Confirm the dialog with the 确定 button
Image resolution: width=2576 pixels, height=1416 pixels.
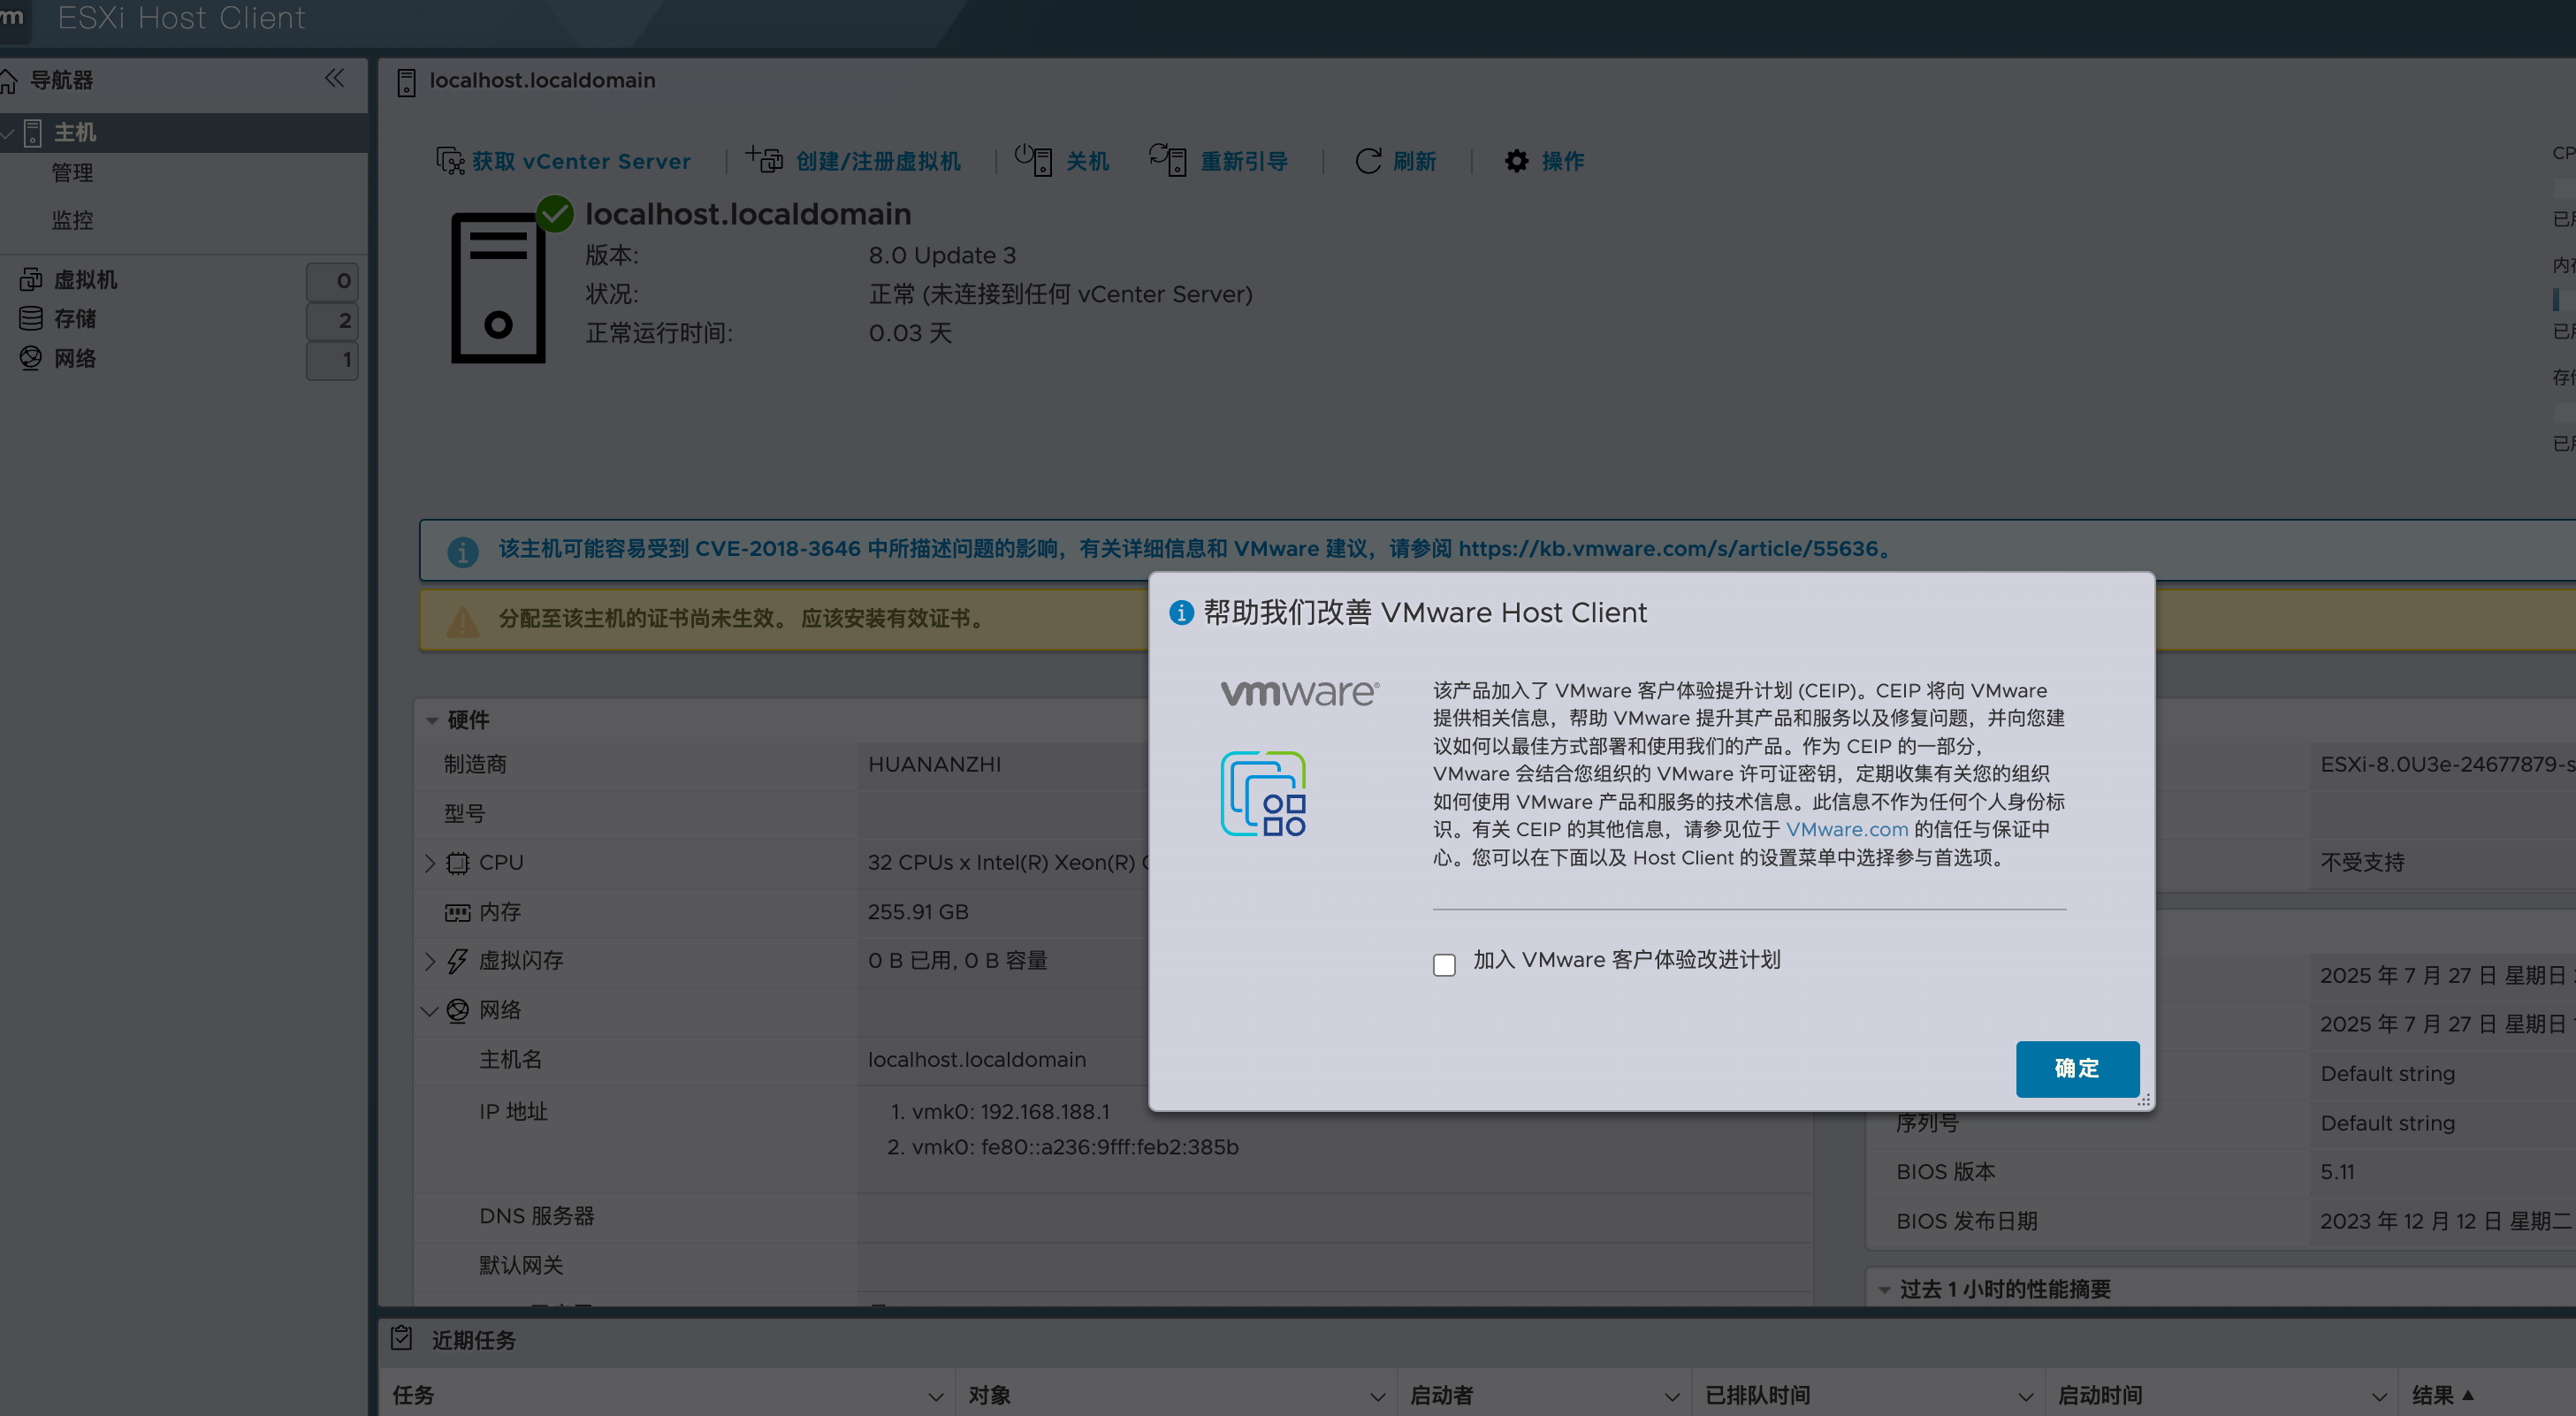pos(2077,1068)
